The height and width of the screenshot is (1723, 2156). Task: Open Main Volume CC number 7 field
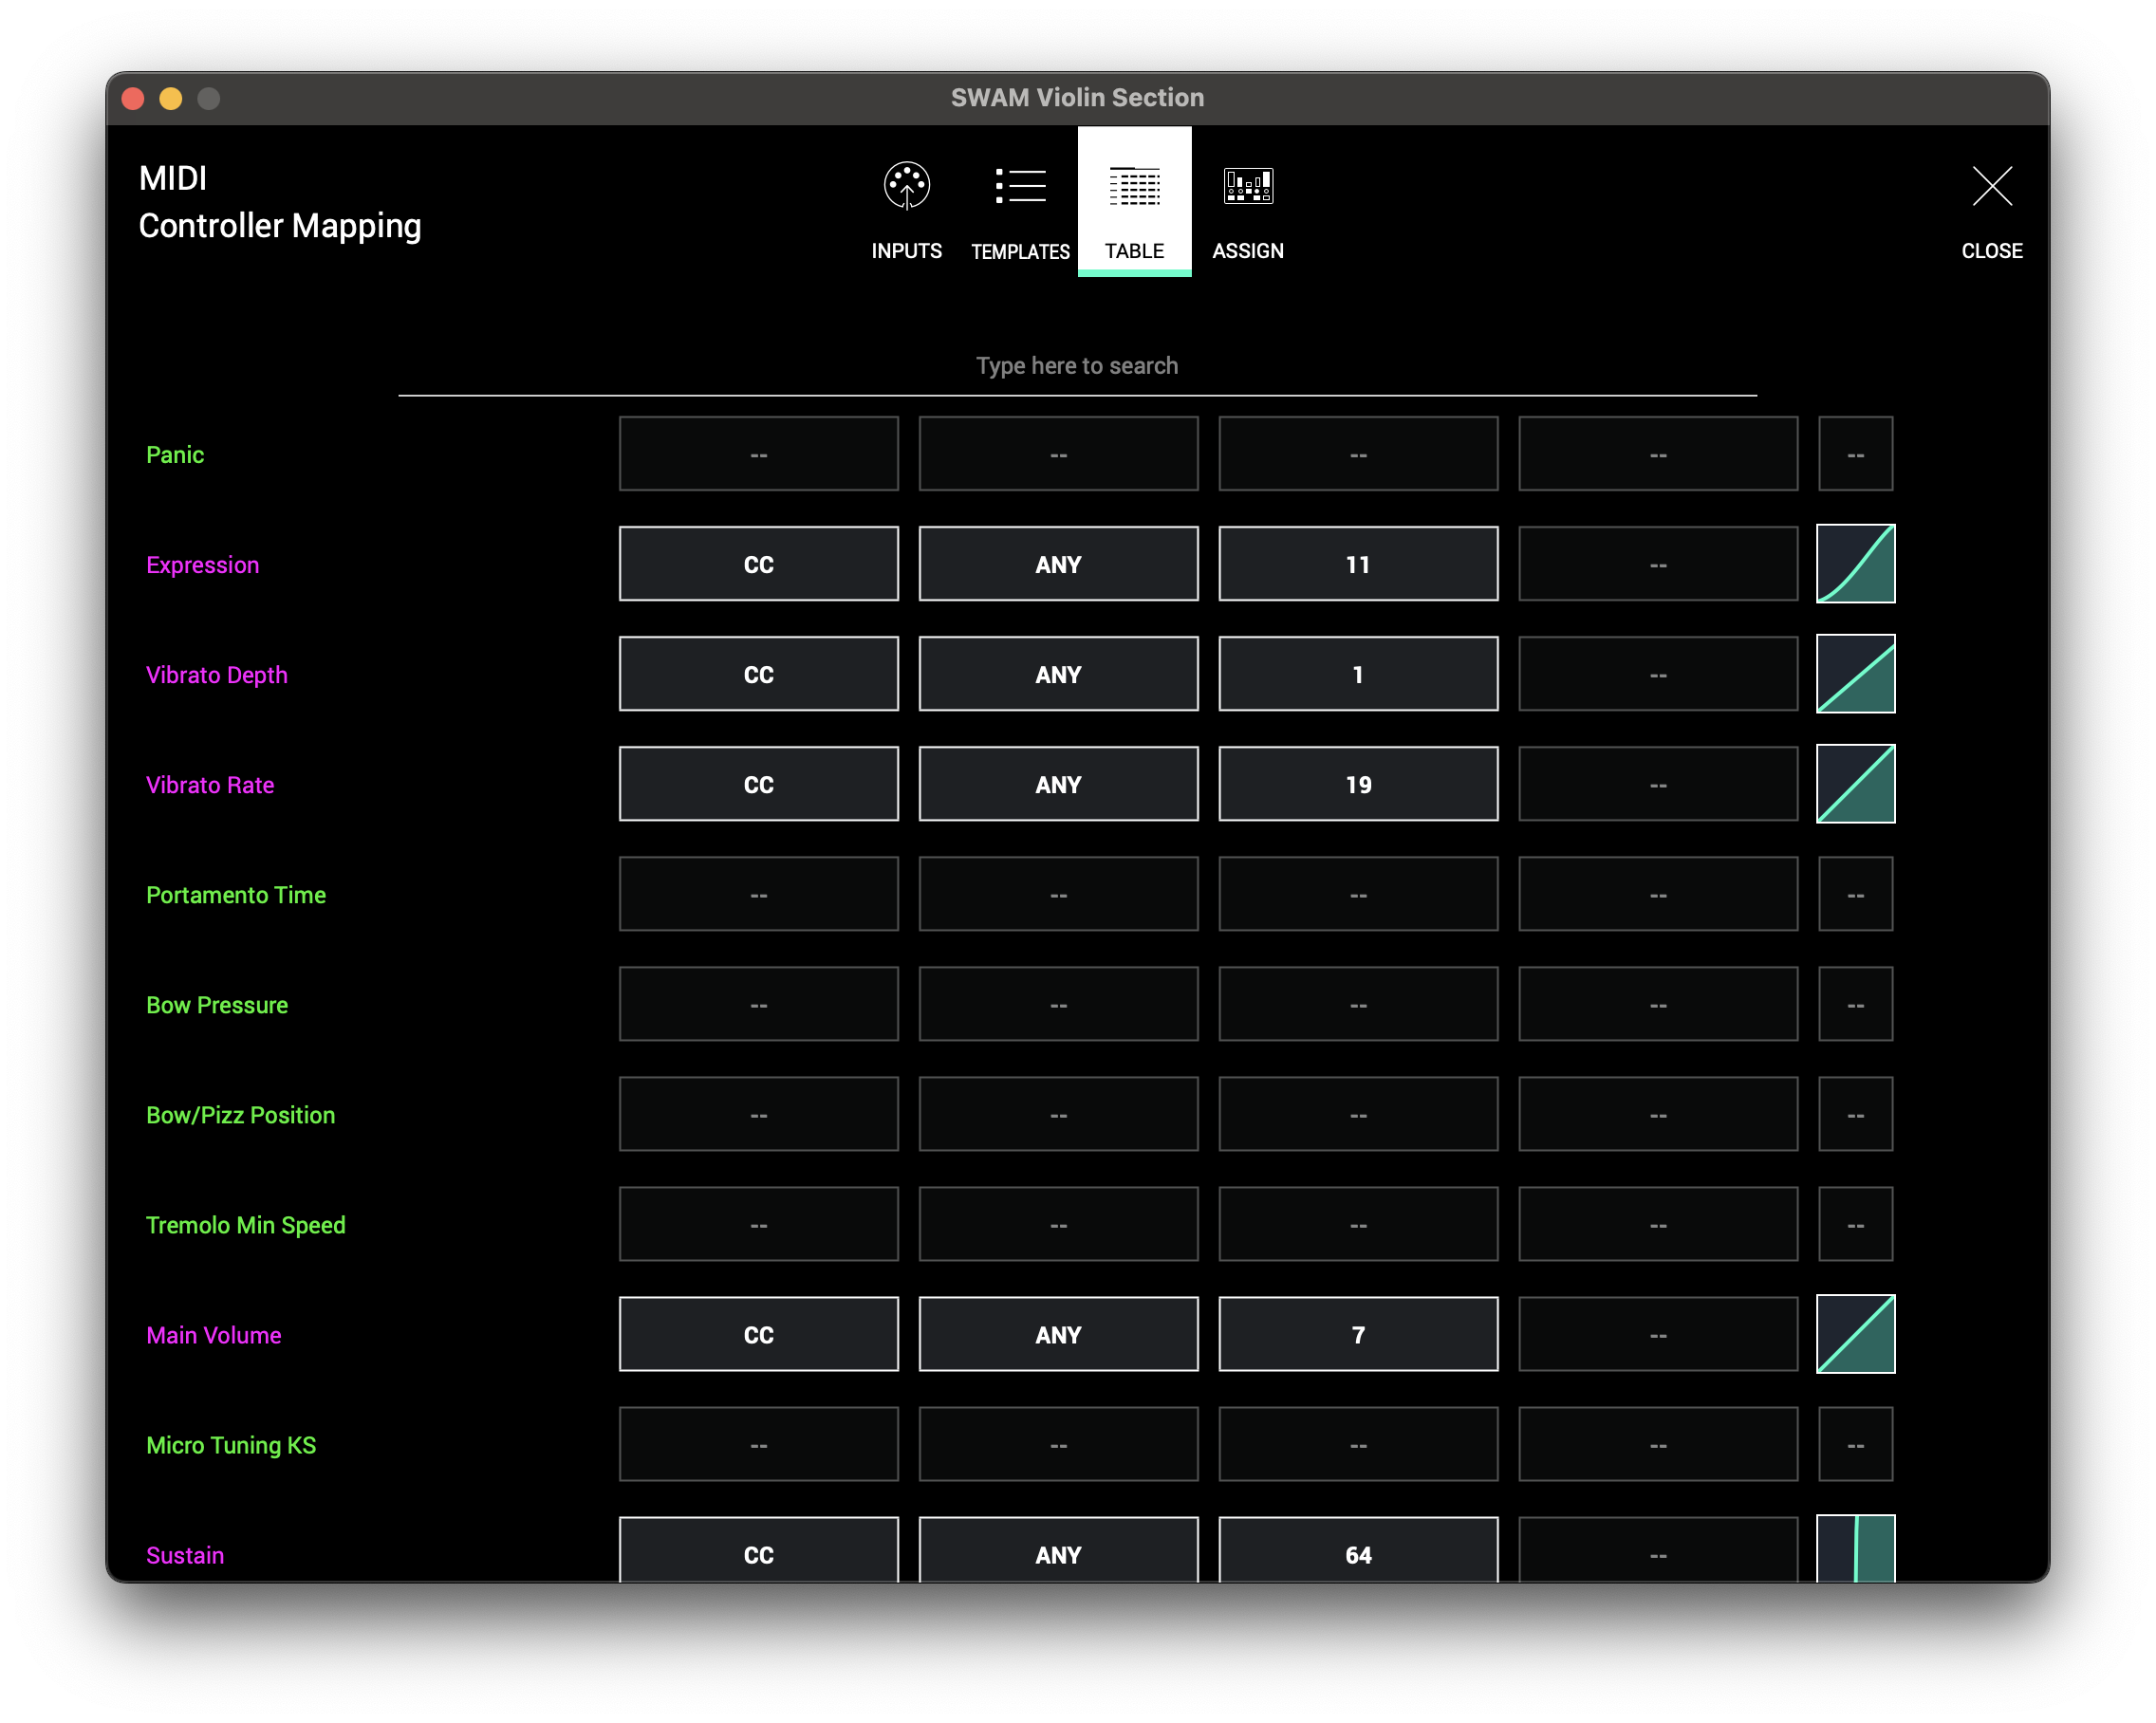(1357, 1334)
